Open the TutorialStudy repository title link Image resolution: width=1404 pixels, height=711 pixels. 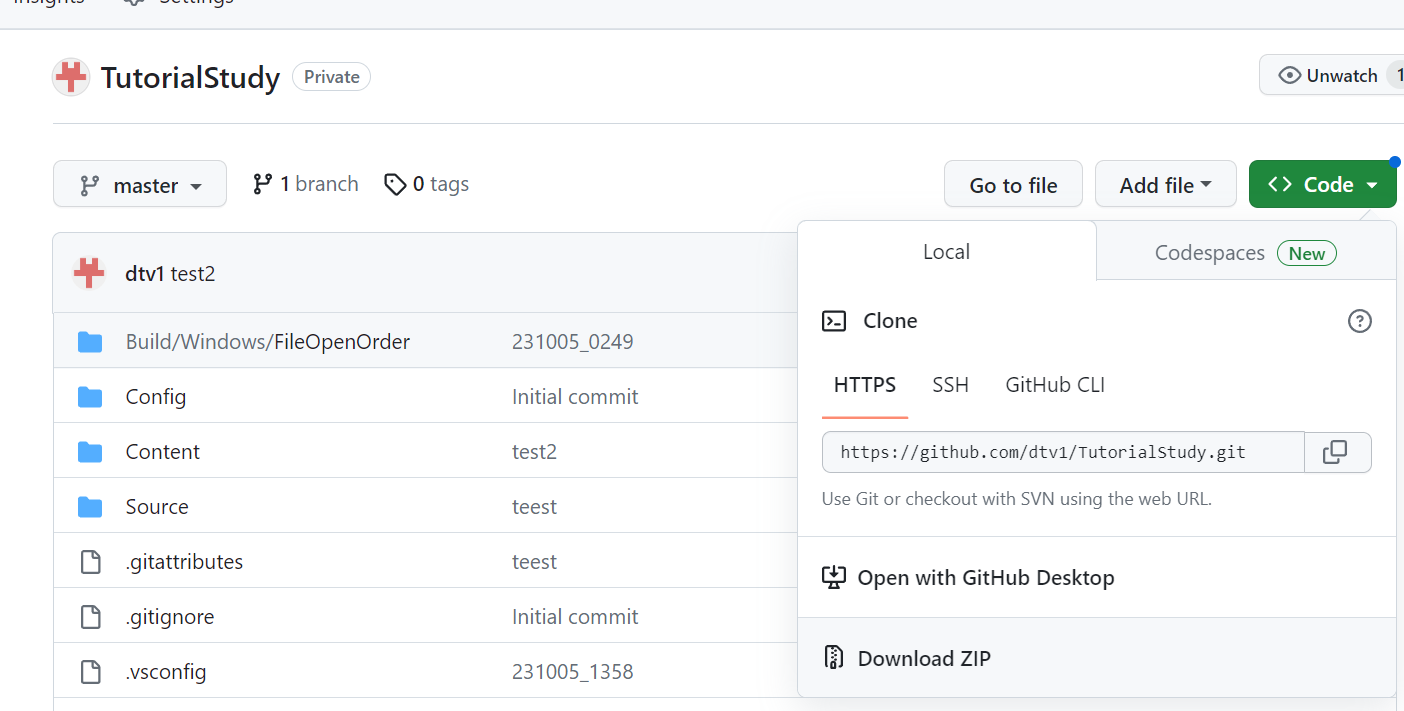point(190,77)
